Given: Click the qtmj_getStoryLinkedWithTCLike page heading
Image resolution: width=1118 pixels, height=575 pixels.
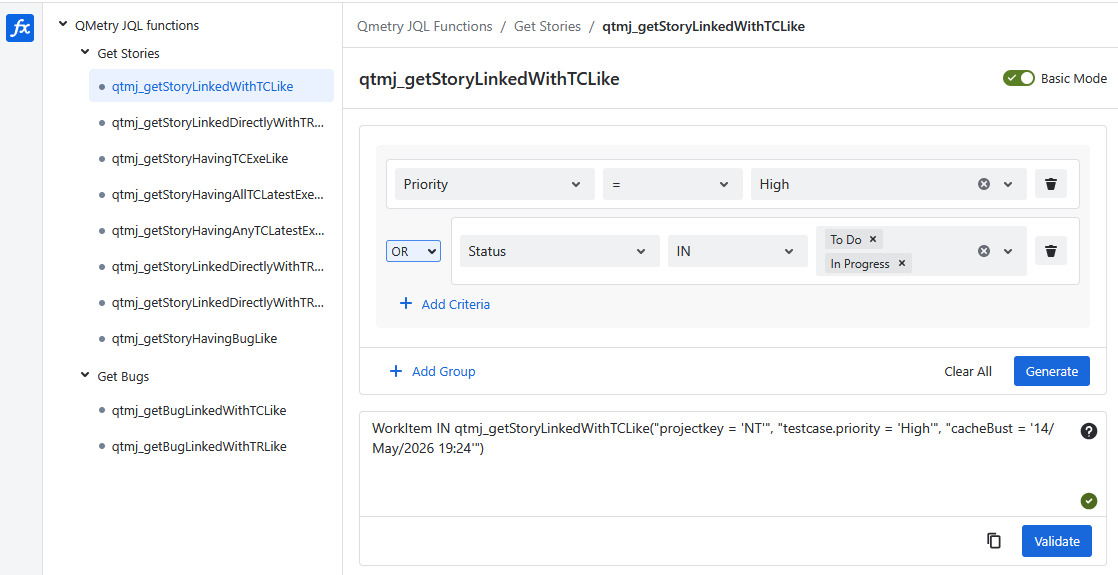Looking at the screenshot, I should pyautogui.click(x=489, y=78).
